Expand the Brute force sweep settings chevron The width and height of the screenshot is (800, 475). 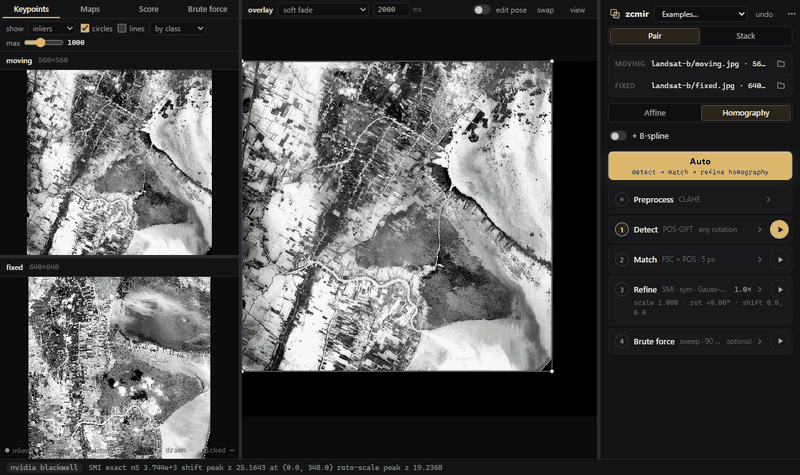click(x=760, y=341)
